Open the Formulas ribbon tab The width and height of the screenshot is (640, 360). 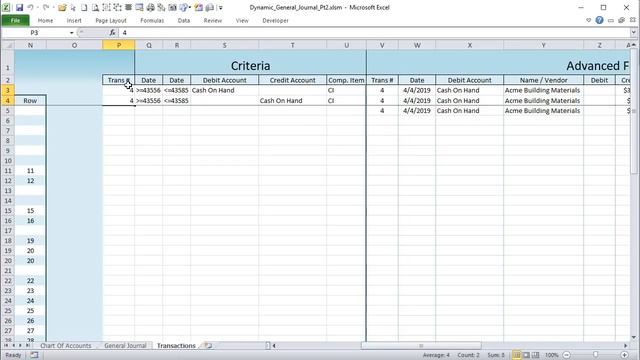[x=152, y=20]
